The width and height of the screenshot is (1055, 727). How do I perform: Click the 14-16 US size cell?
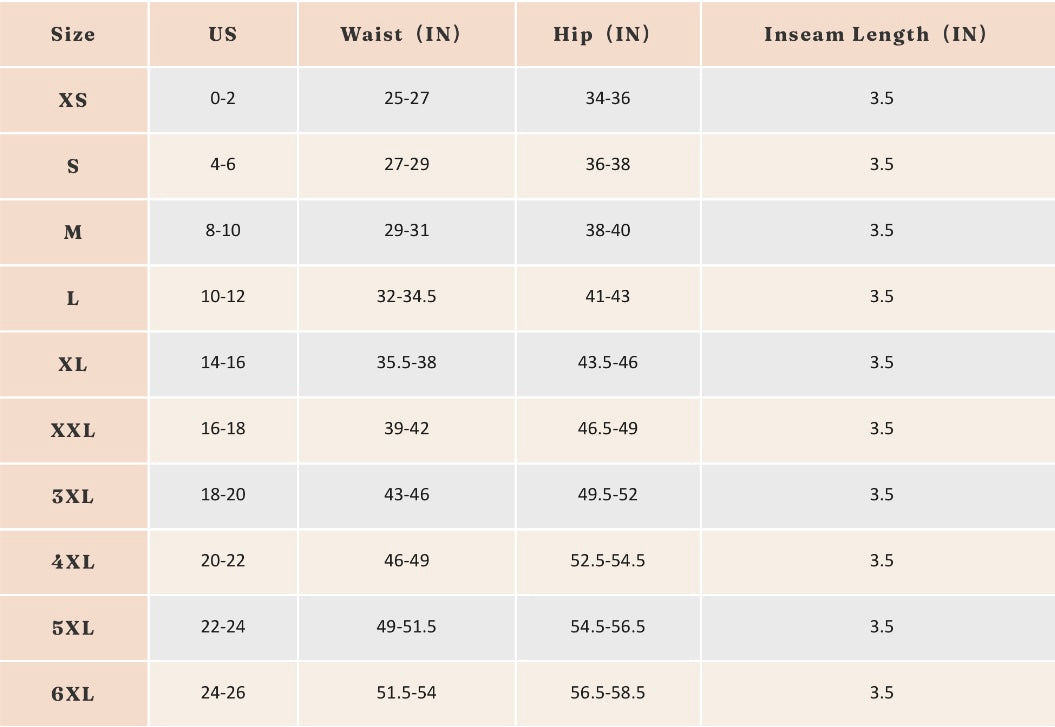click(x=223, y=362)
